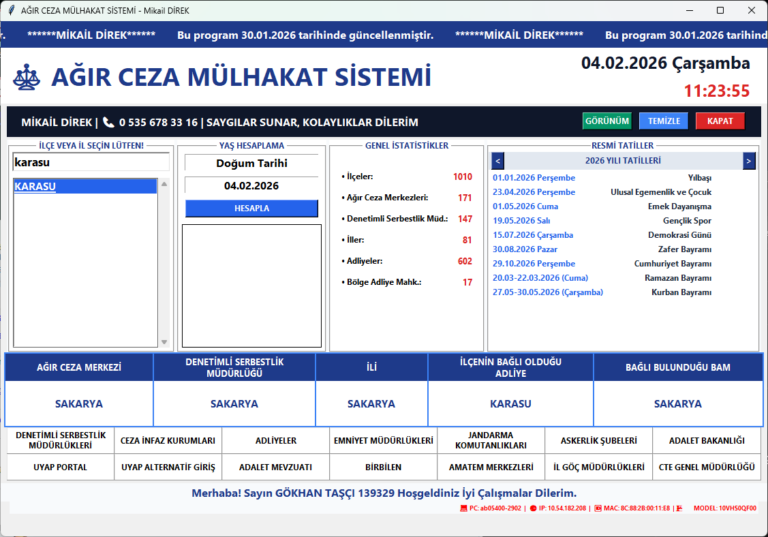This screenshot has height=537, width=768.
Task: Click the PC name icon in status bar
Action: coord(463,509)
